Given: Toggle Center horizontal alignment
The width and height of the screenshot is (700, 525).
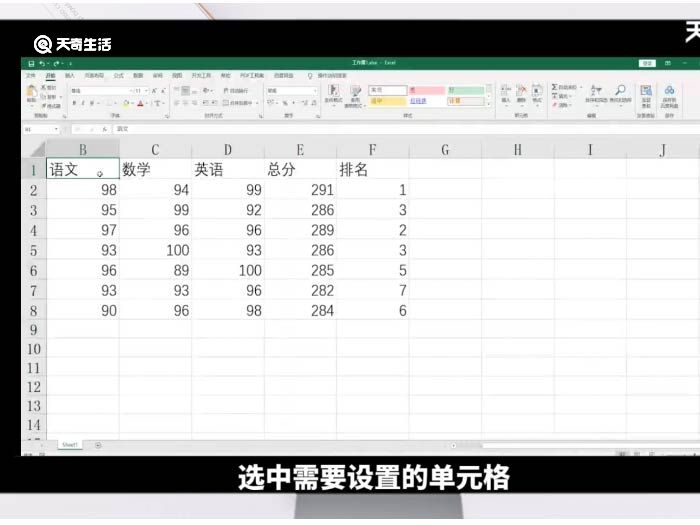Looking at the screenshot, I should (186, 103).
